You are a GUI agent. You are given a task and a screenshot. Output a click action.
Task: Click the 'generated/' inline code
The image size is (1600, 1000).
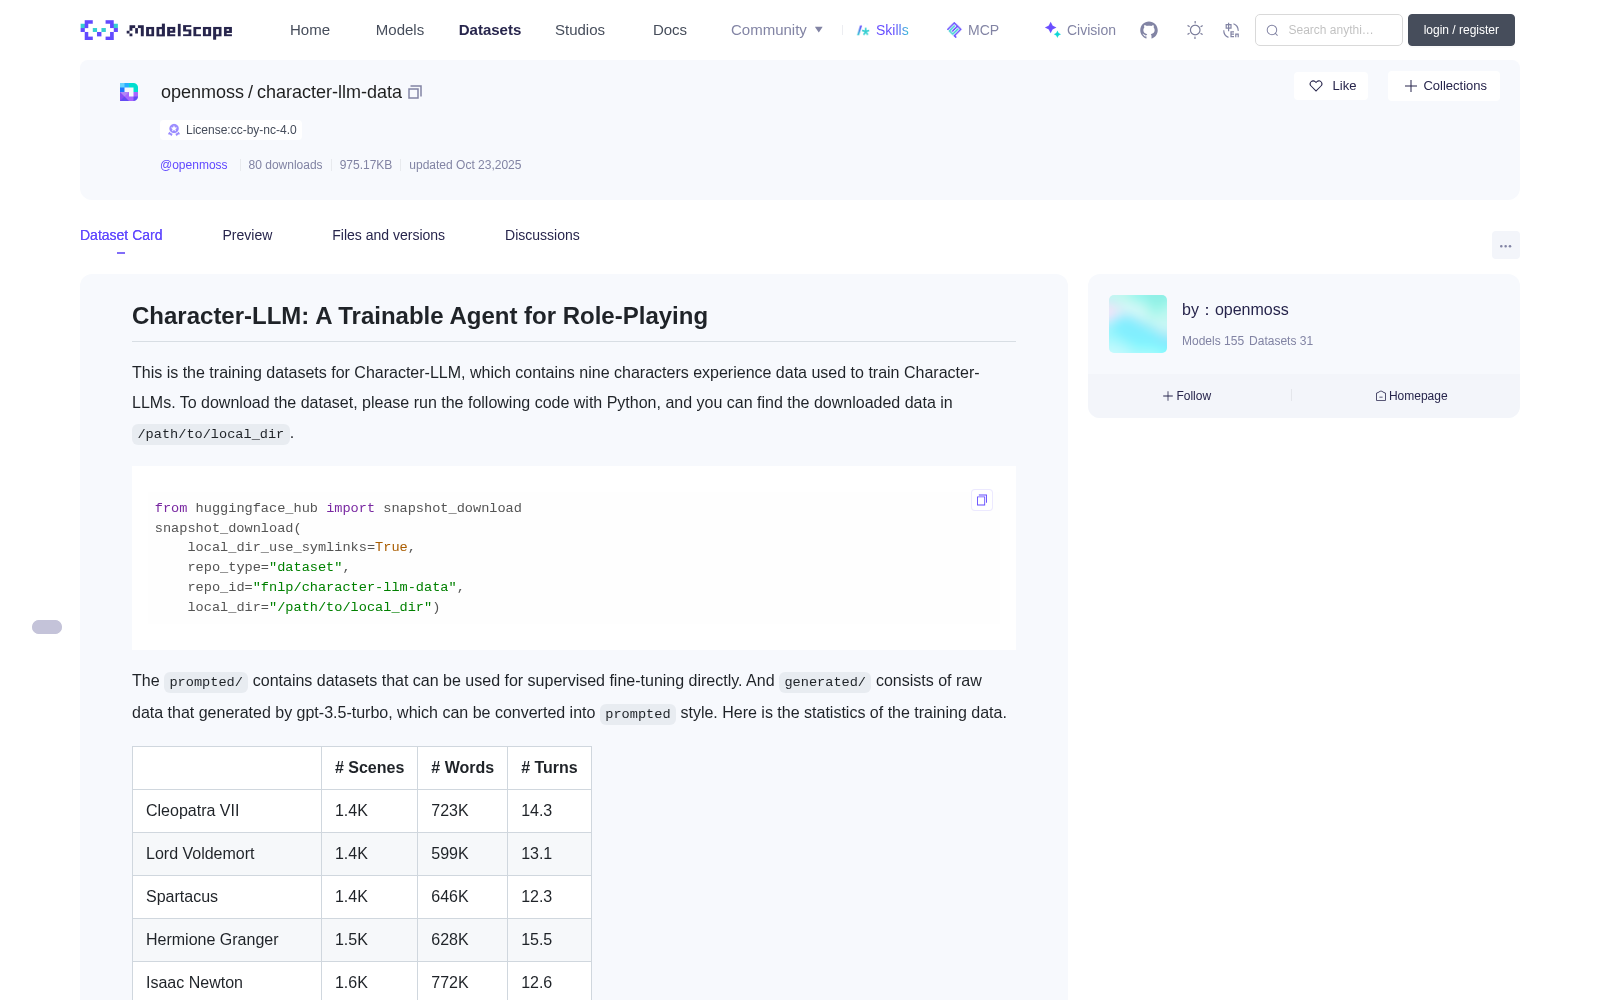click(x=825, y=682)
